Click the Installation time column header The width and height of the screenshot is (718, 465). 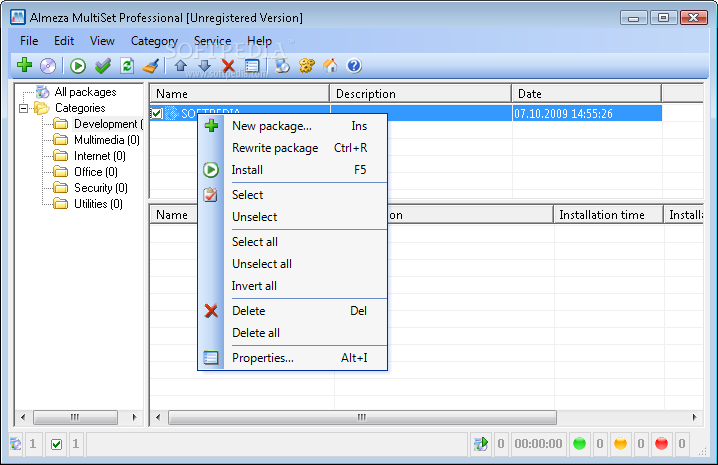pos(609,215)
